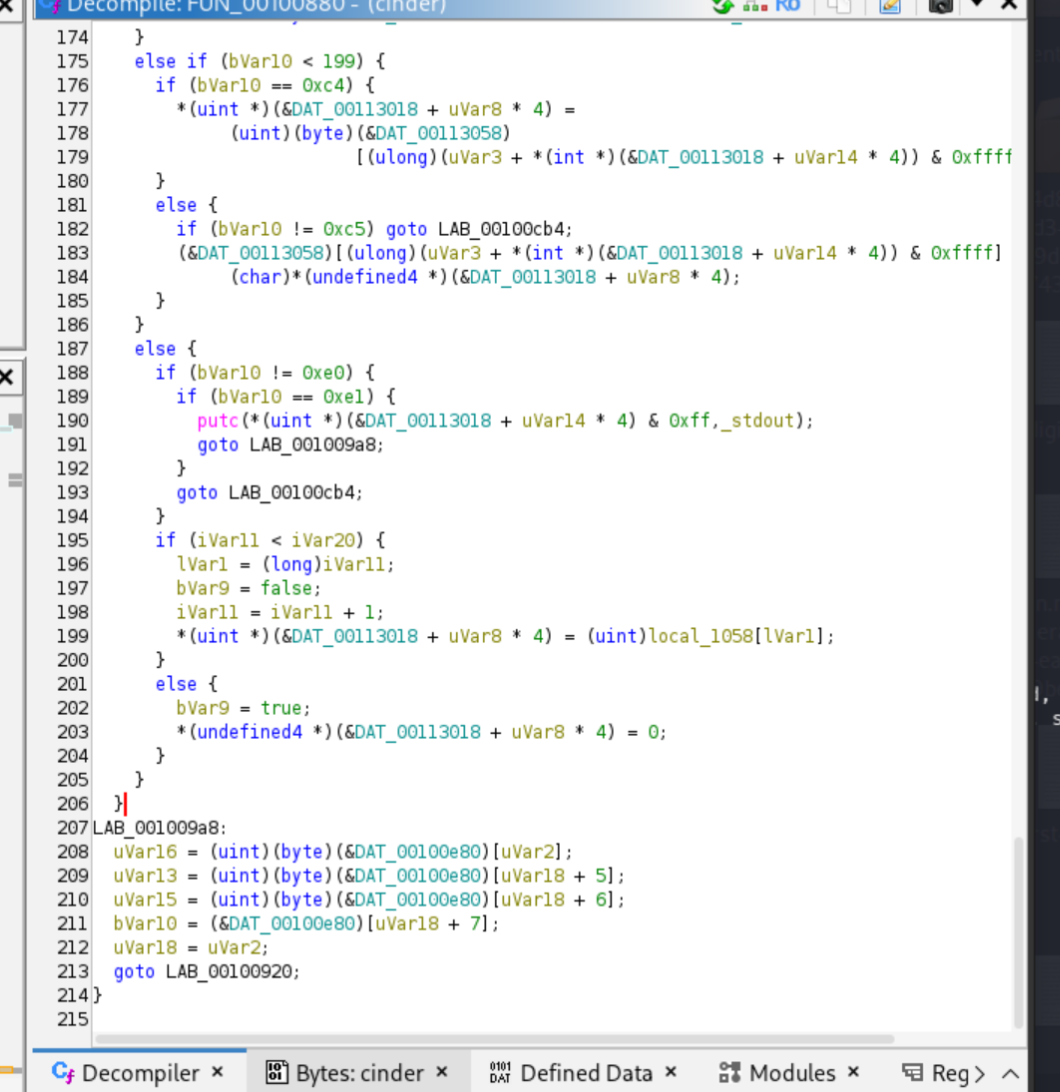Image resolution: width=1060 pixels, height=1092 pixels.
Task: Click 'true' value on line 202
Action: [281, 708]
